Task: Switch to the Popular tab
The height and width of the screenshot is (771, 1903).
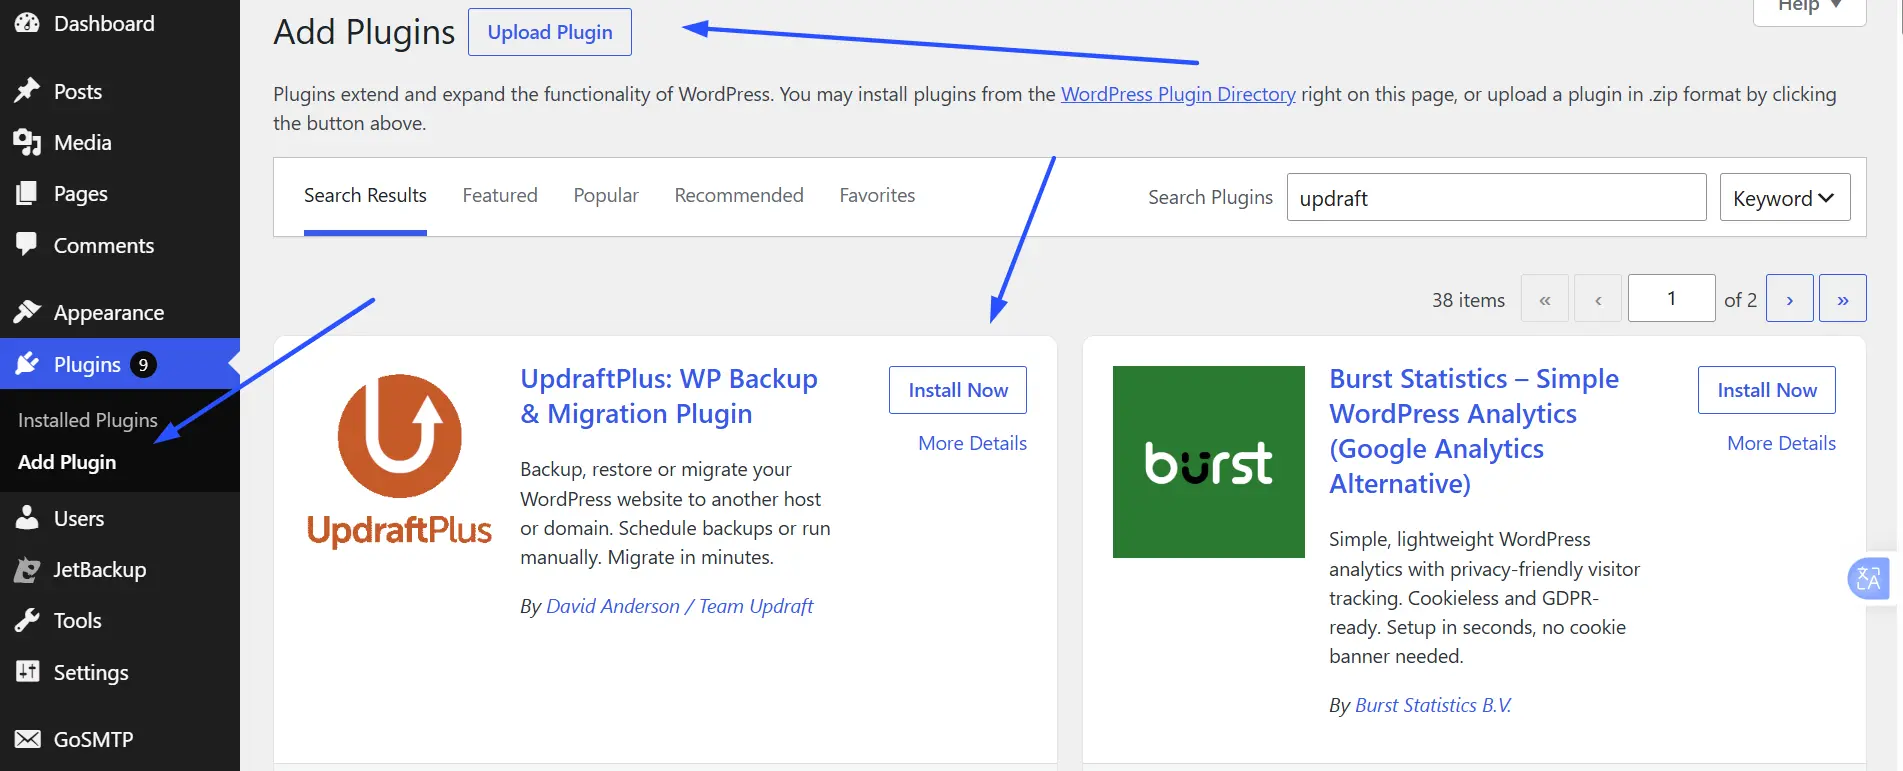Action: point(606,195)
